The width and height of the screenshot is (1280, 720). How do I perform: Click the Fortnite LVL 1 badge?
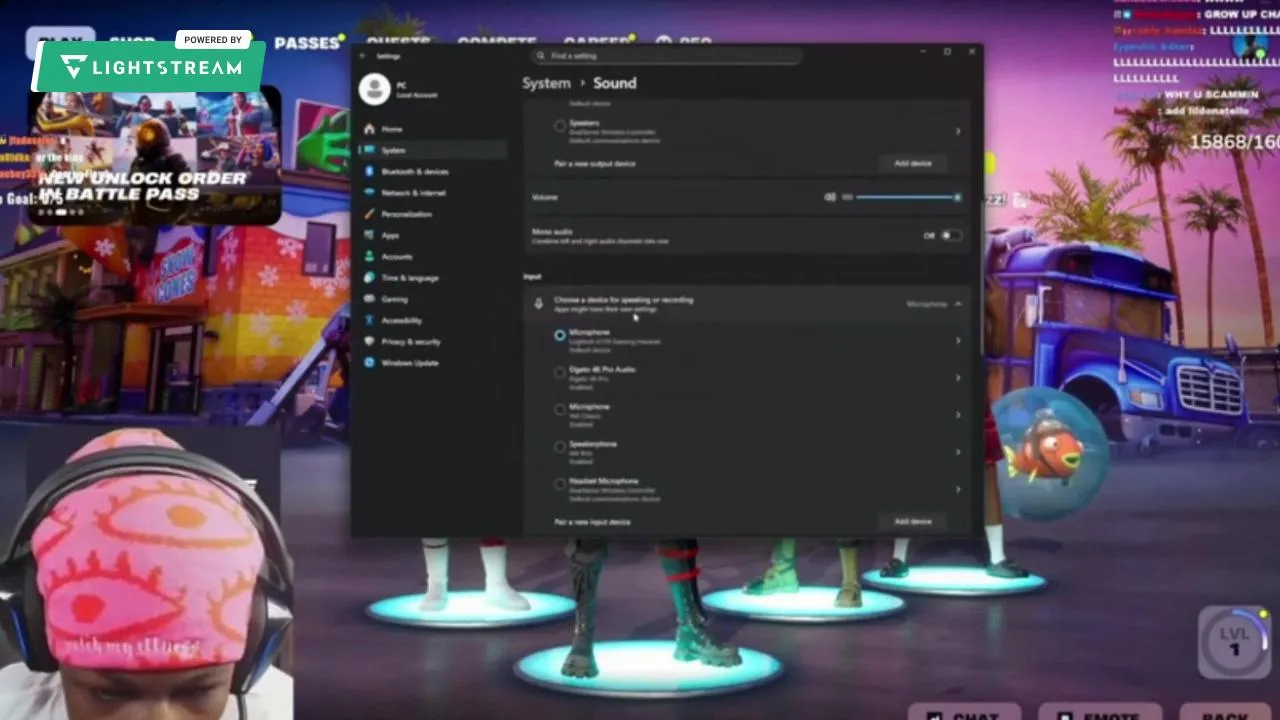1234,642
